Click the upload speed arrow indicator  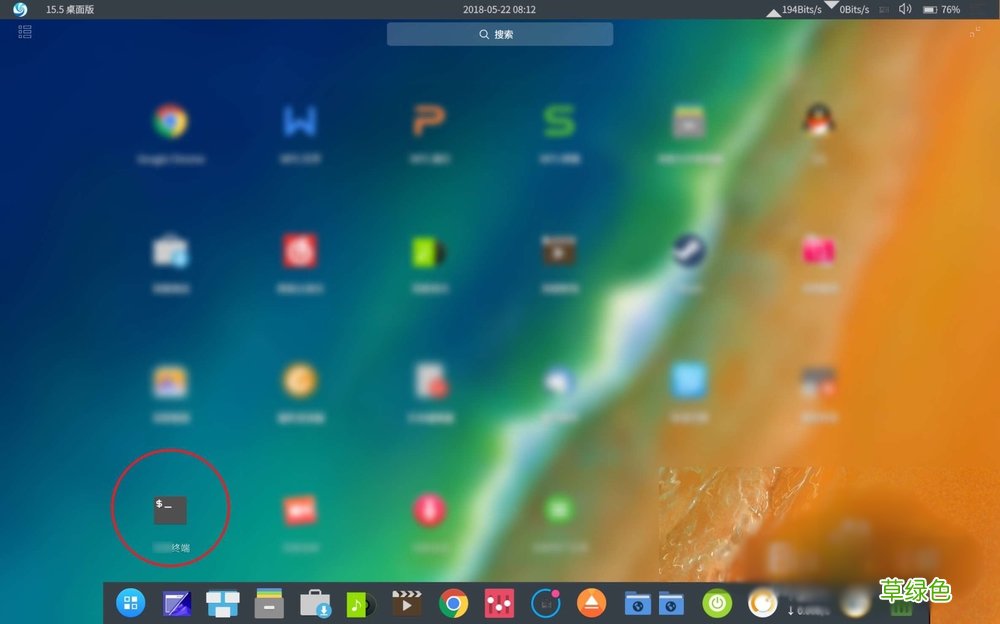pyautogui.click(x=774, y=13)
